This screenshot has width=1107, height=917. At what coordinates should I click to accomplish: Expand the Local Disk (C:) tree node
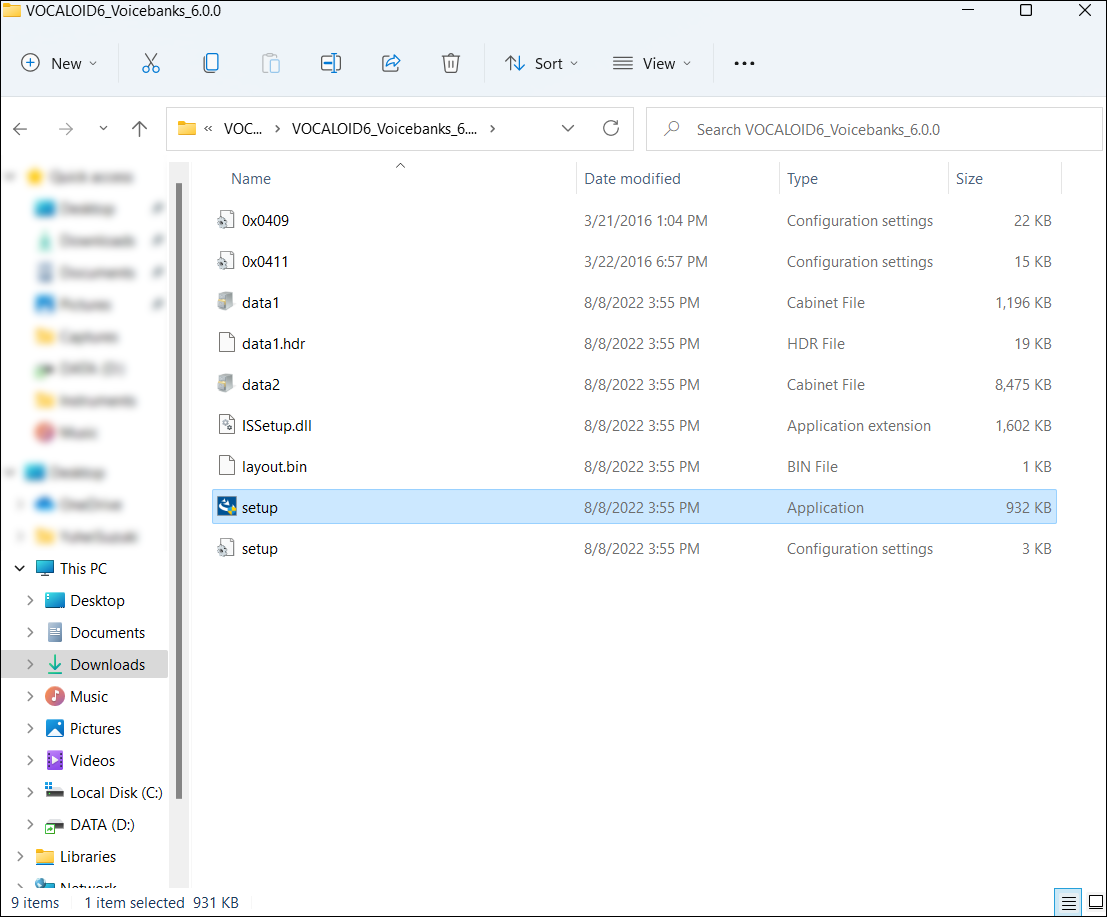(x=30, y=792)
